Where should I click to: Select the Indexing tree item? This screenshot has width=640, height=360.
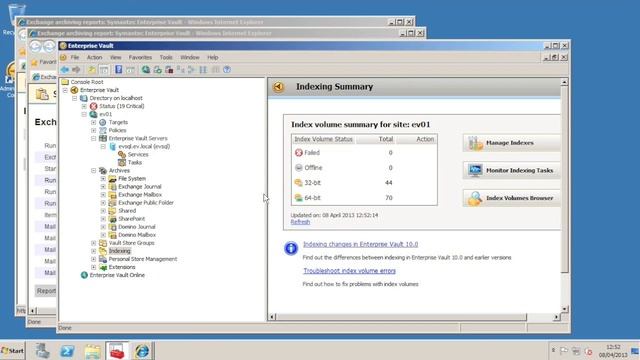pyautogui.click(x=120, y=251)
